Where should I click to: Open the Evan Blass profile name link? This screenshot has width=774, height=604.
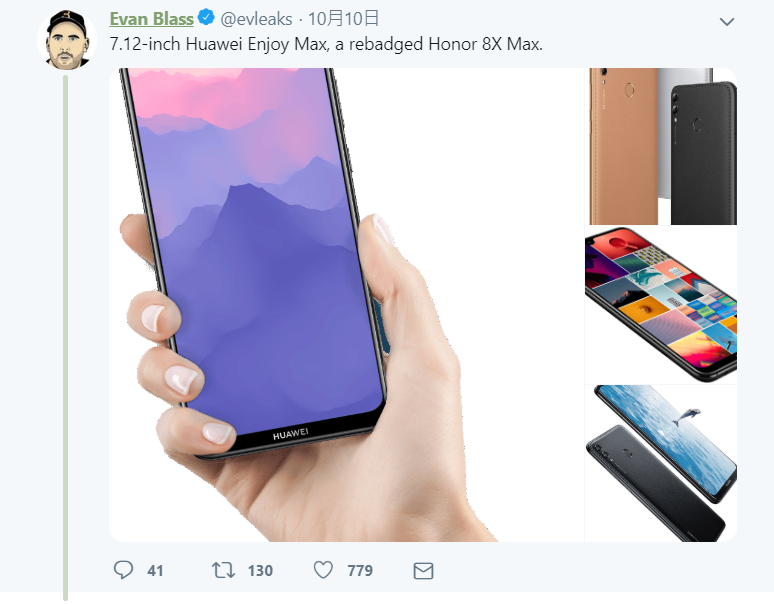point(151,18)
